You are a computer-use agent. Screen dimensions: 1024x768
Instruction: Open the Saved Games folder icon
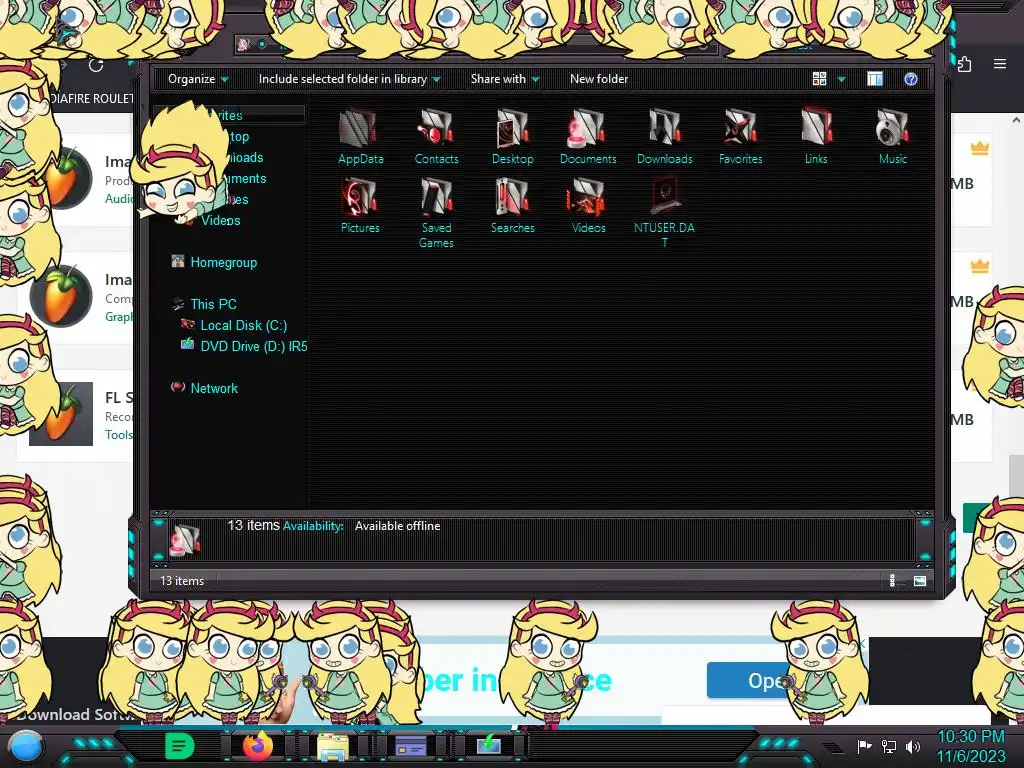436,197
